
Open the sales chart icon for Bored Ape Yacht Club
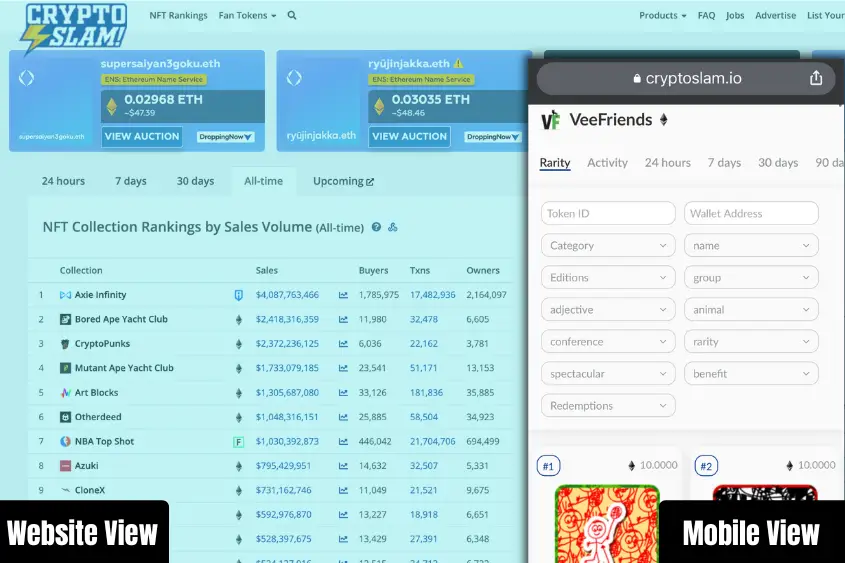click(x=343, y=319)
